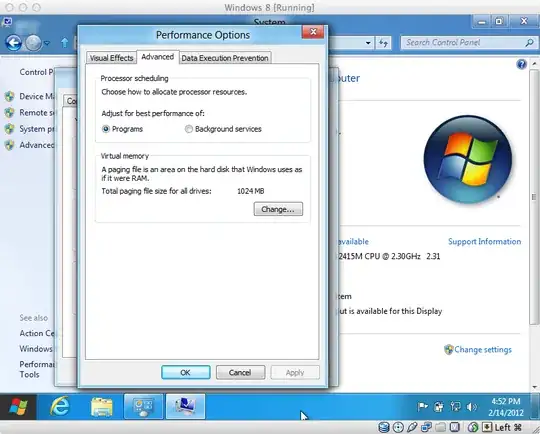Click the System window scrollbar thumb

pos(534,197)
